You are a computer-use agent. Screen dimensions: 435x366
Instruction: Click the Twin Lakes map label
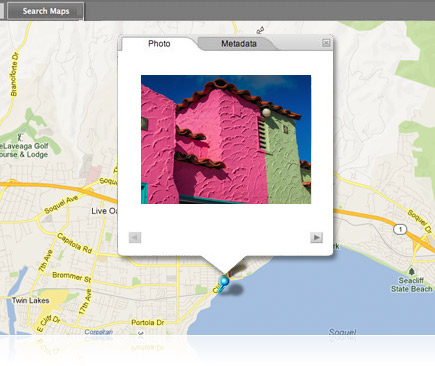click(x=30, y=300)
